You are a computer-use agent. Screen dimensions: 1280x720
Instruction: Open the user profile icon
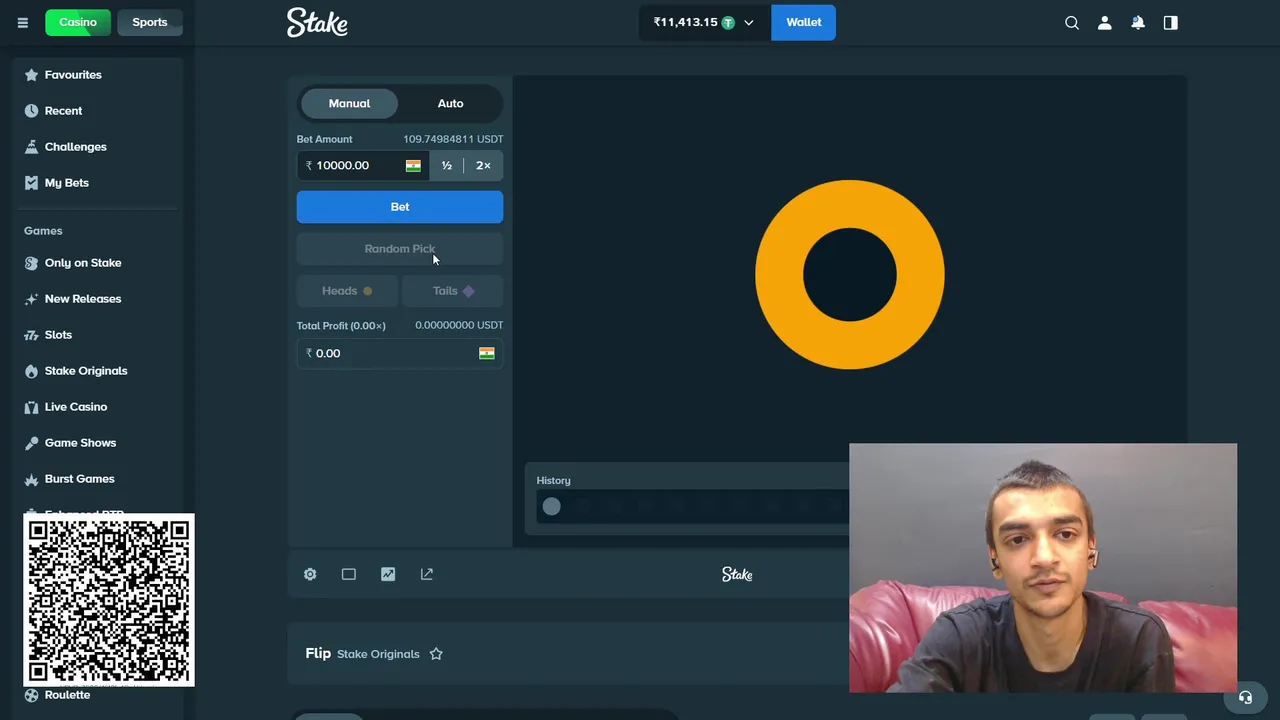tap(1105, 22)
